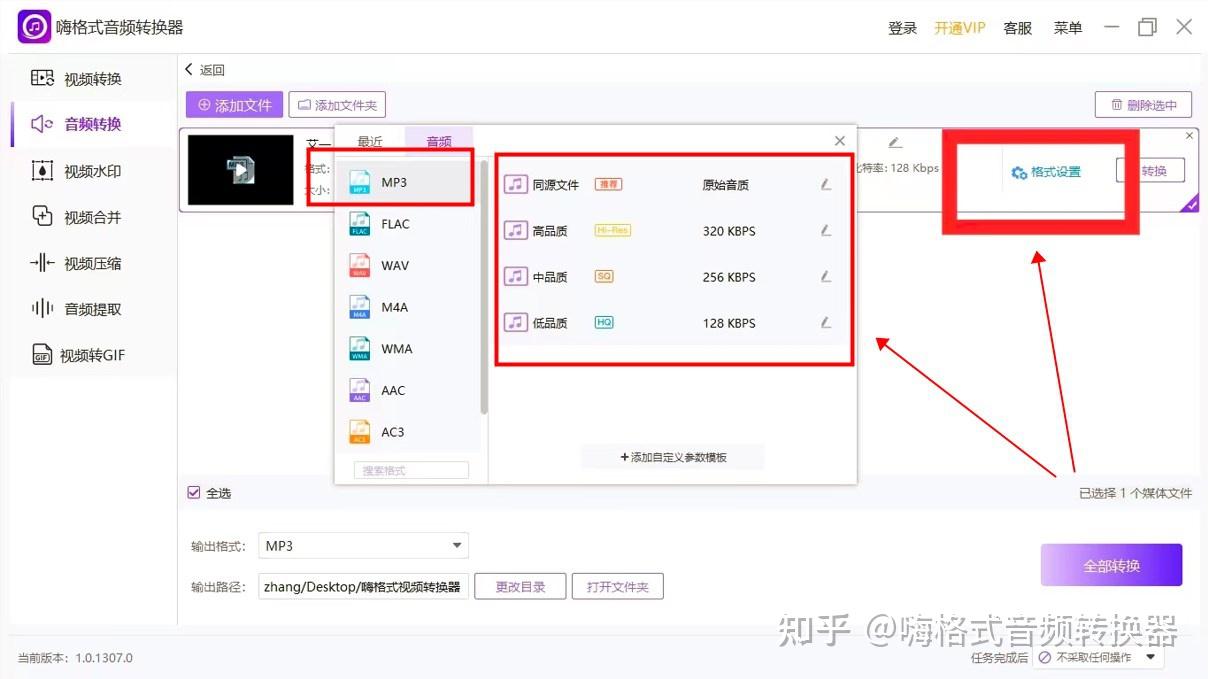The width and height of the screenshot is (1208, 679).
Task: Click the 搜索格式 search field
Action: click(x=411, y=470)
